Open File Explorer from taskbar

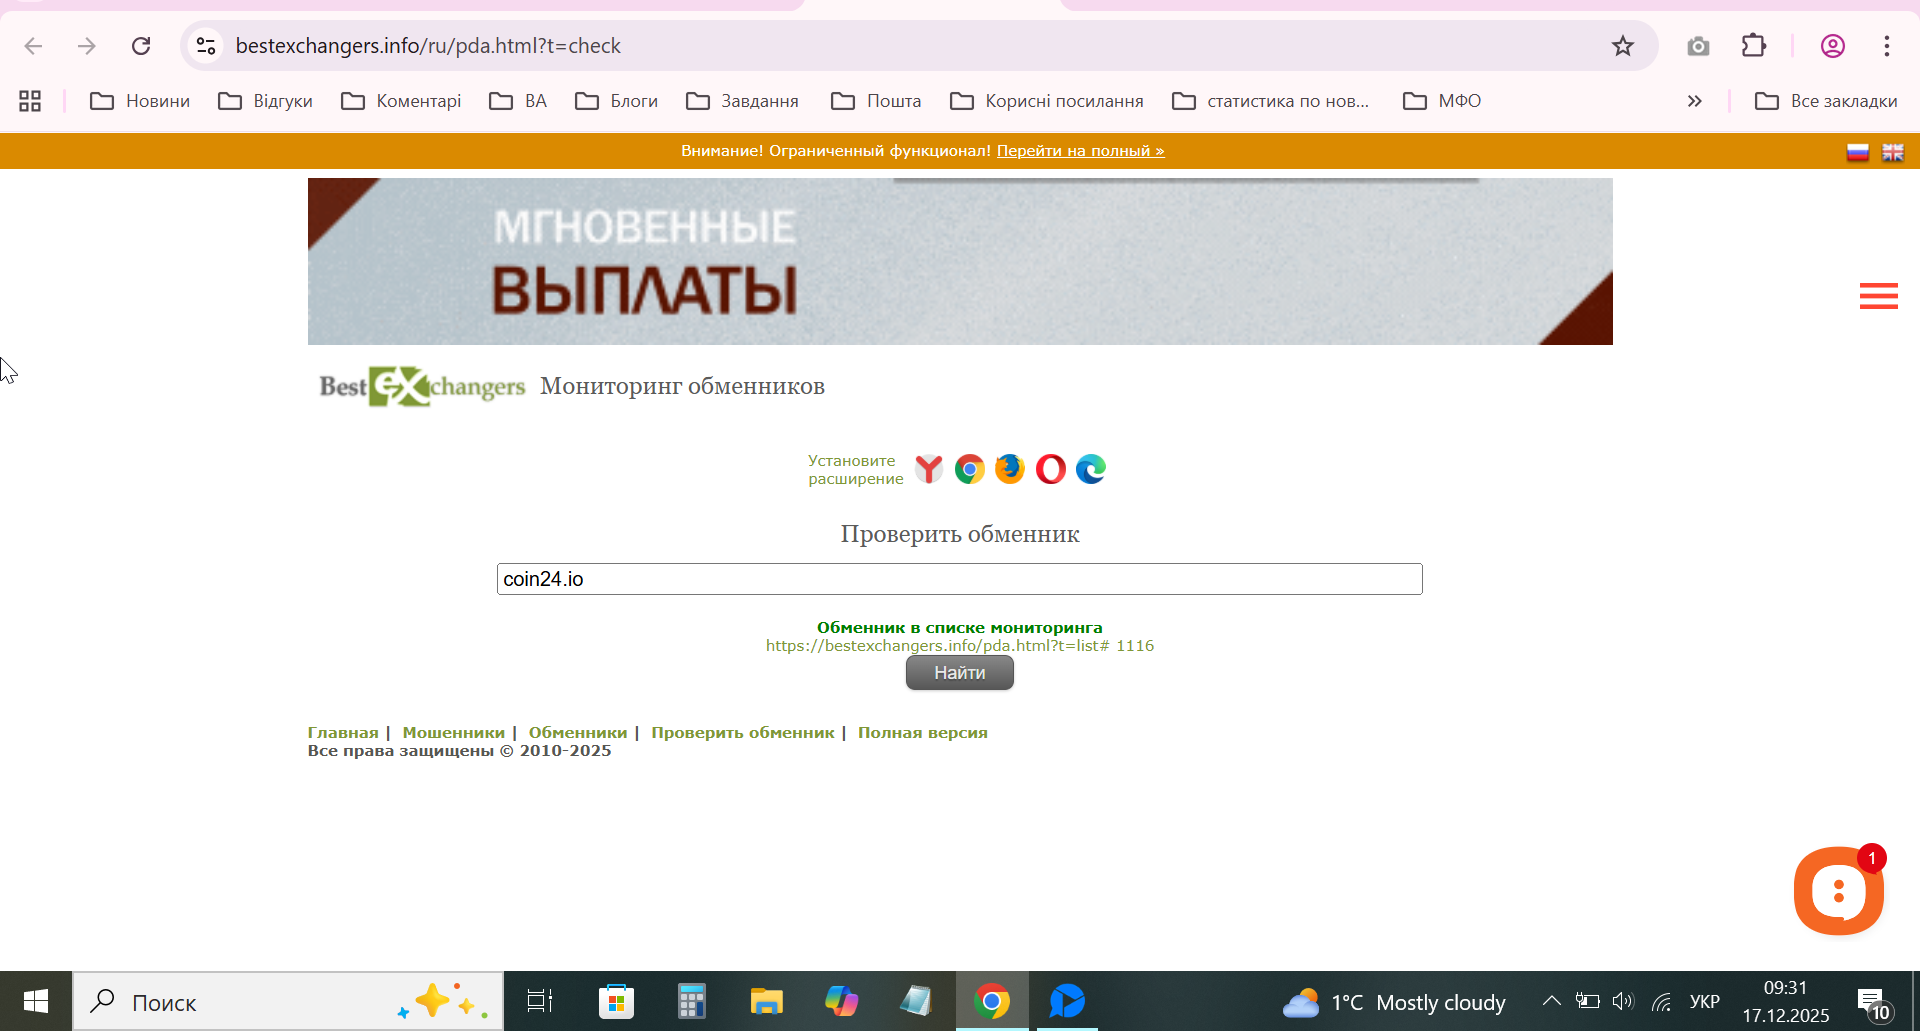click(x=766, y=1001)
